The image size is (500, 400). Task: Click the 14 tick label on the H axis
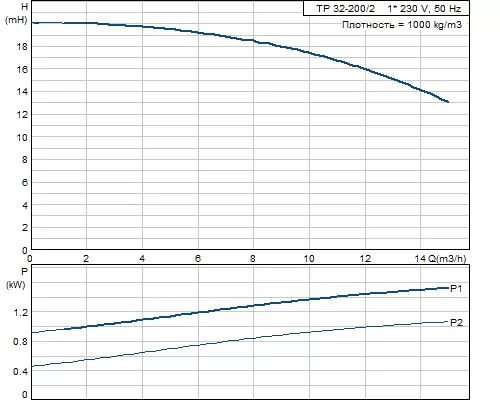[x=22, y=92]
